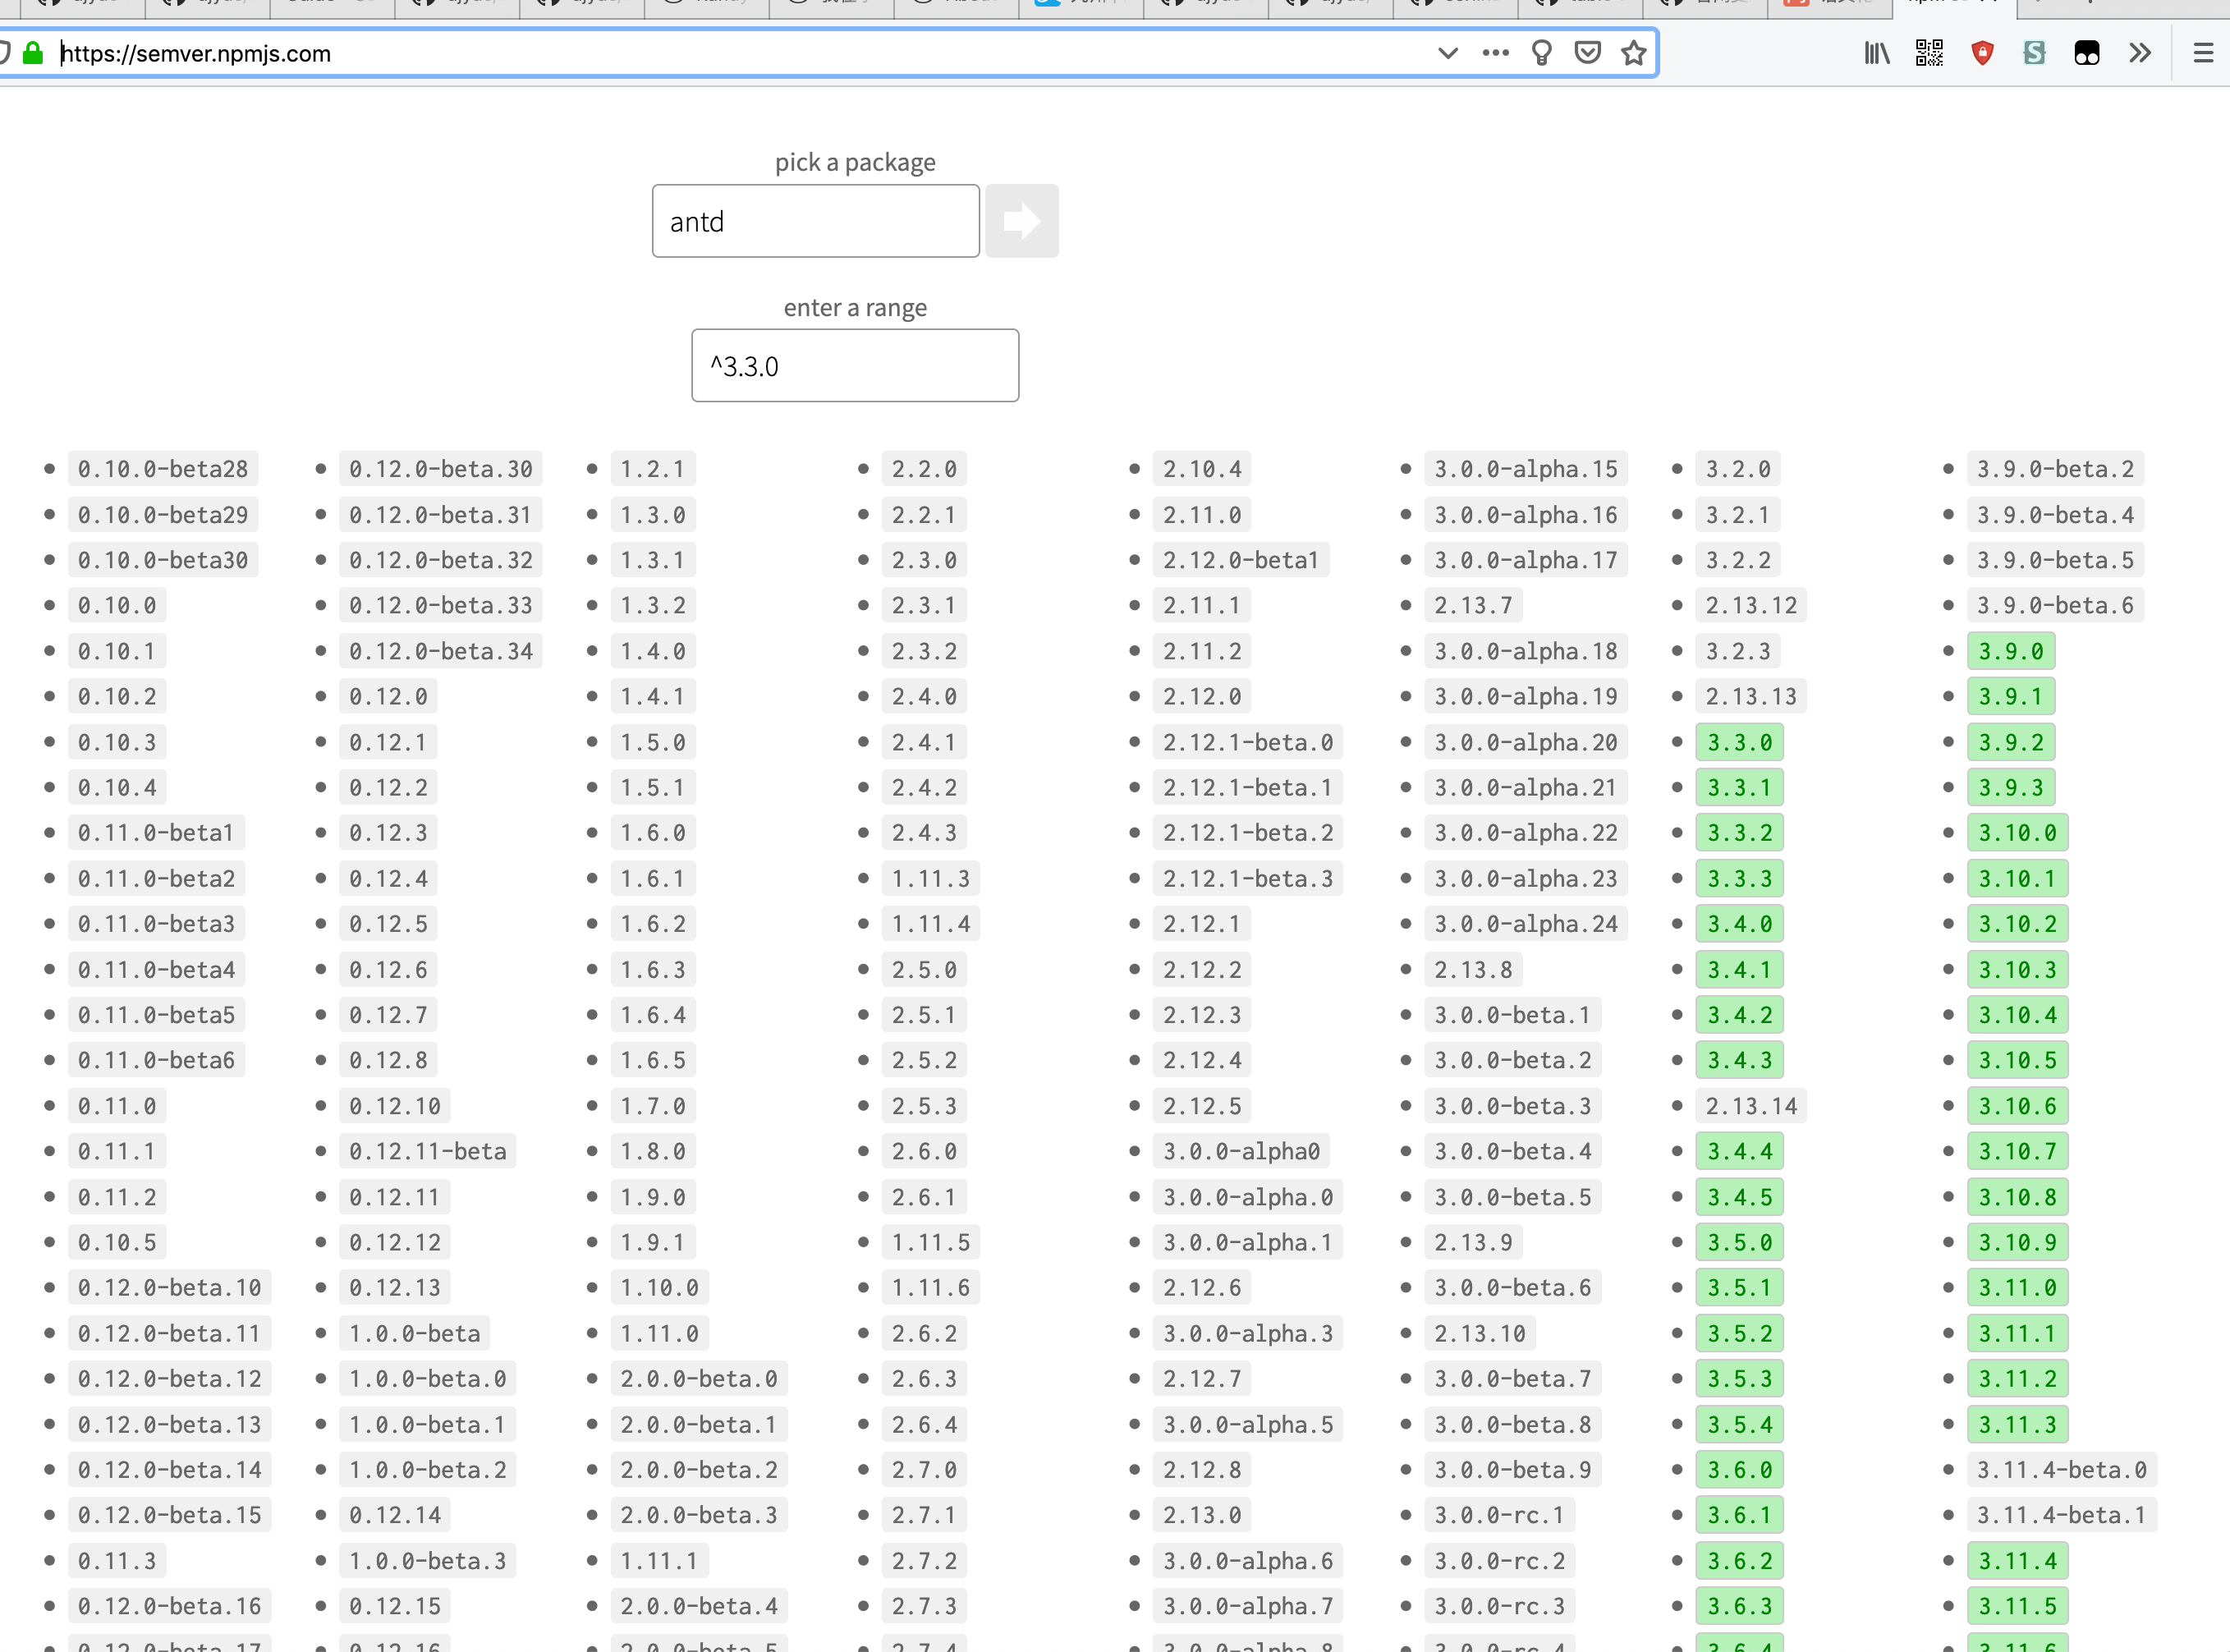Click the arrow button next to package name
Image resolution: width=2230 pixels, height=1652 pixels.
click(x=1022, y=220)
